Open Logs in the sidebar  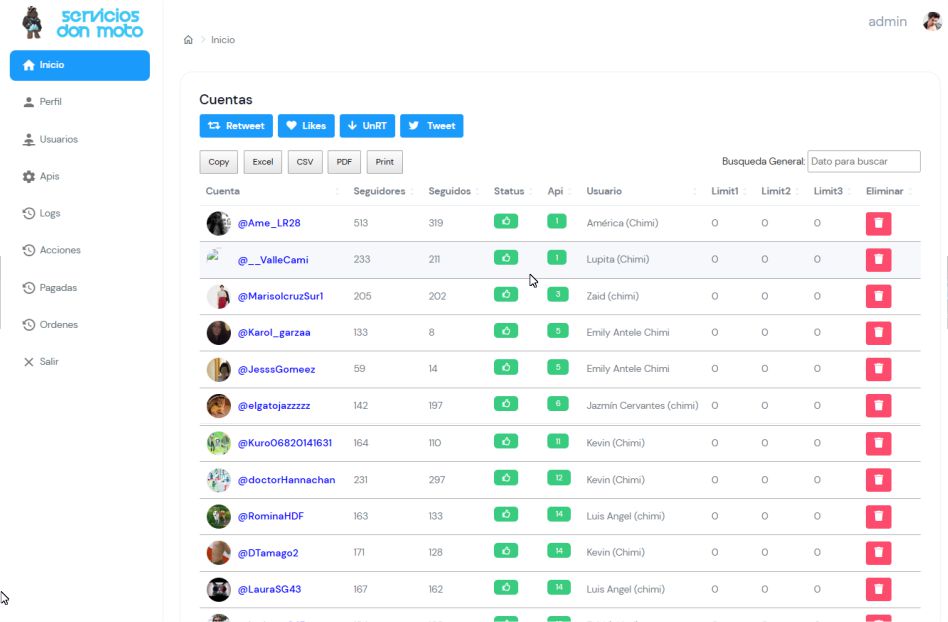(50, 213)
